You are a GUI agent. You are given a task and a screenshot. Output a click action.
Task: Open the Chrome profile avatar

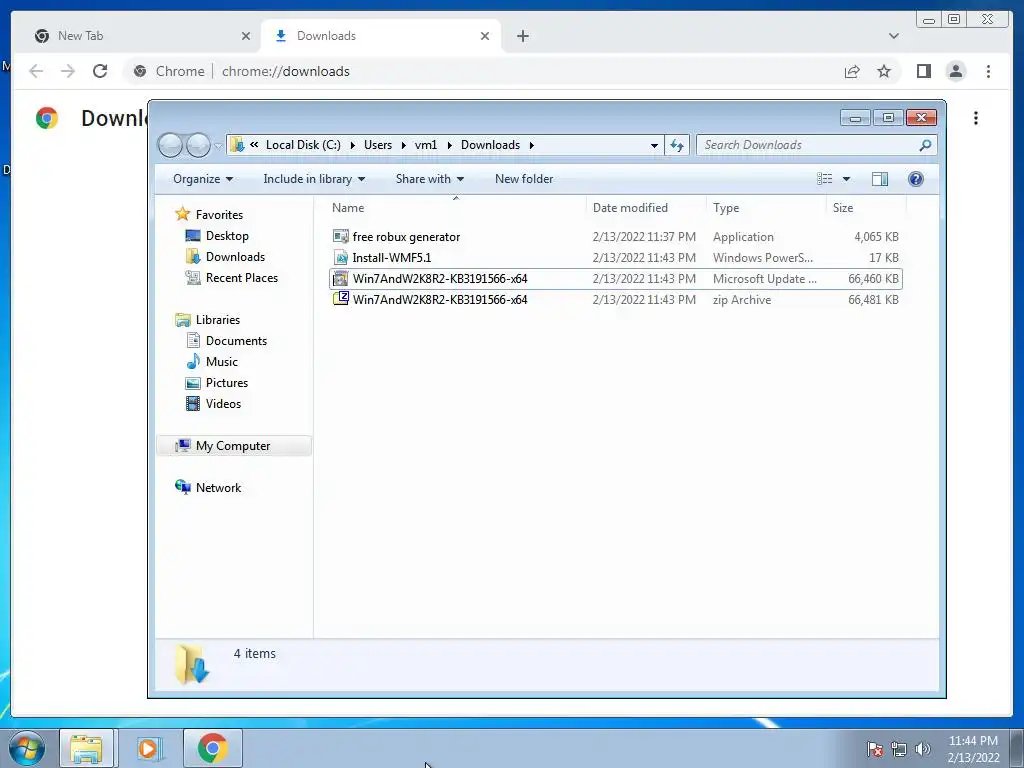tap(955, 71)
